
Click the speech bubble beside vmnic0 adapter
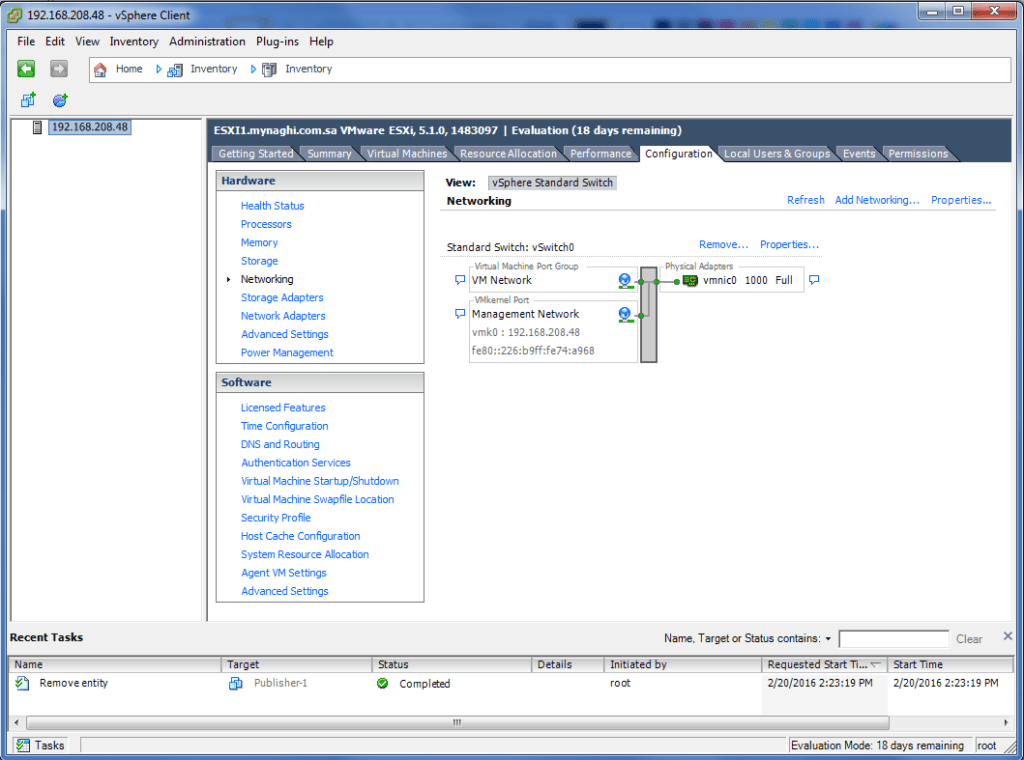(814, 281)
